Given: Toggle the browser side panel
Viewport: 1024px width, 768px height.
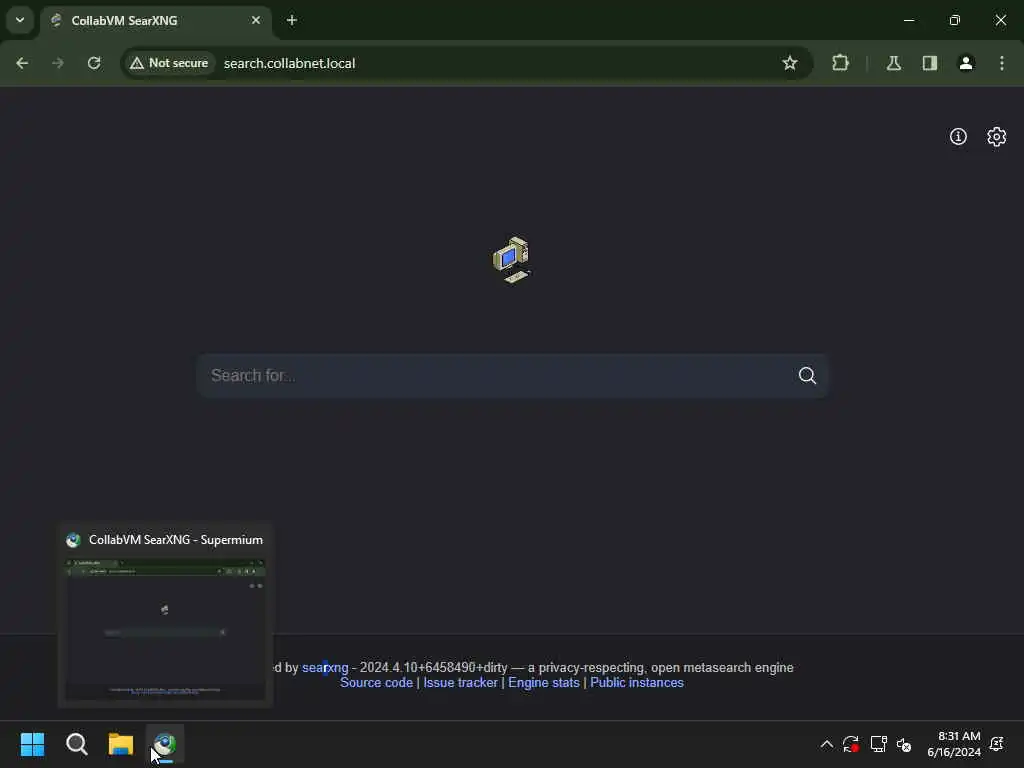Looking at the screenshot, I should (930, 63).
